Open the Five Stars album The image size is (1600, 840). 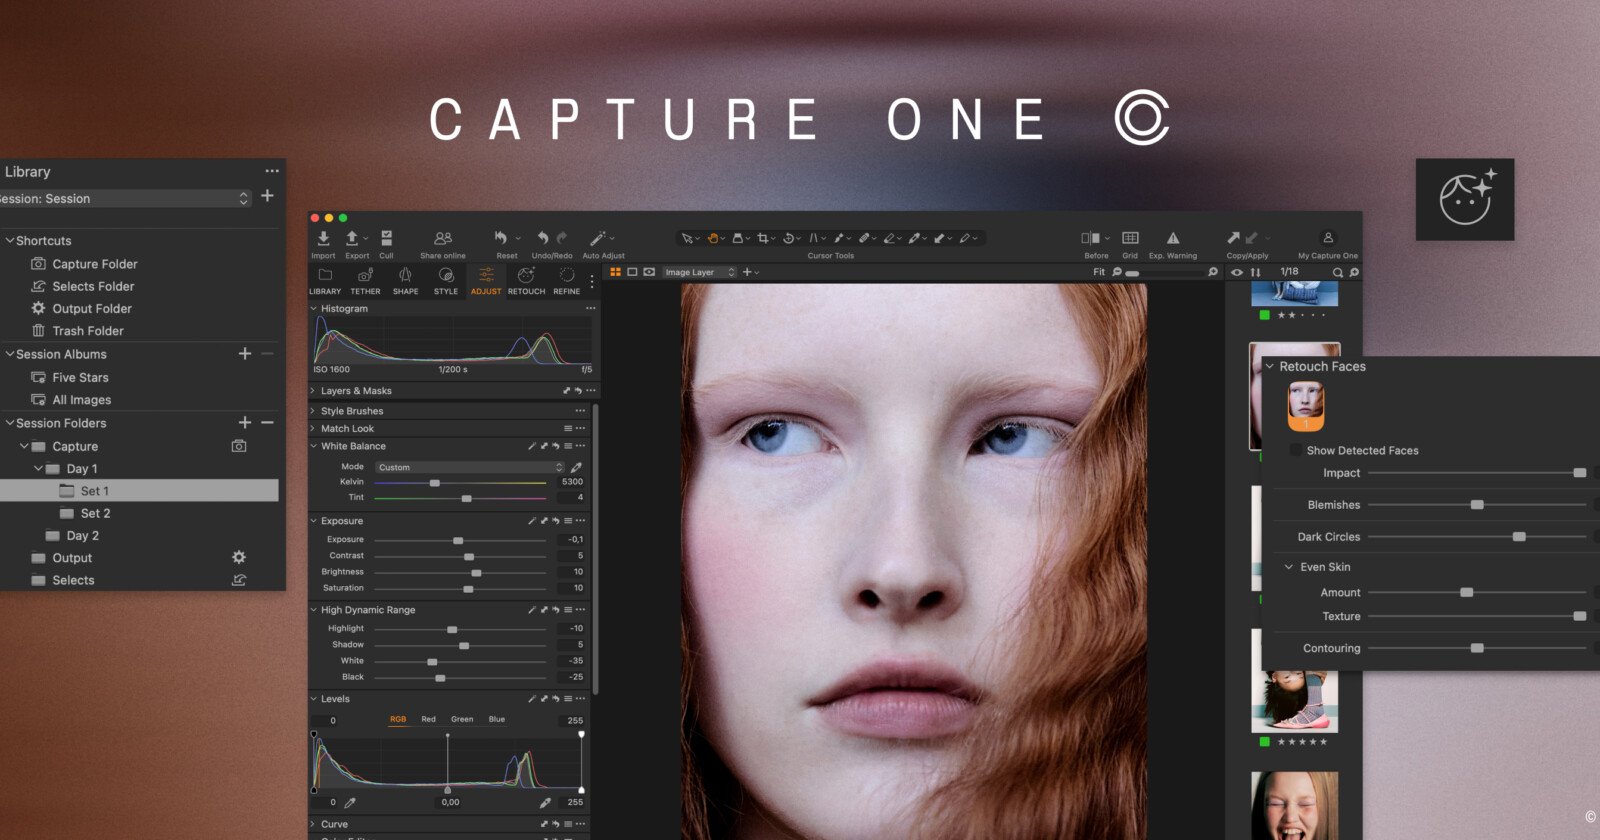pyautogui.click(x=80, y=377)
